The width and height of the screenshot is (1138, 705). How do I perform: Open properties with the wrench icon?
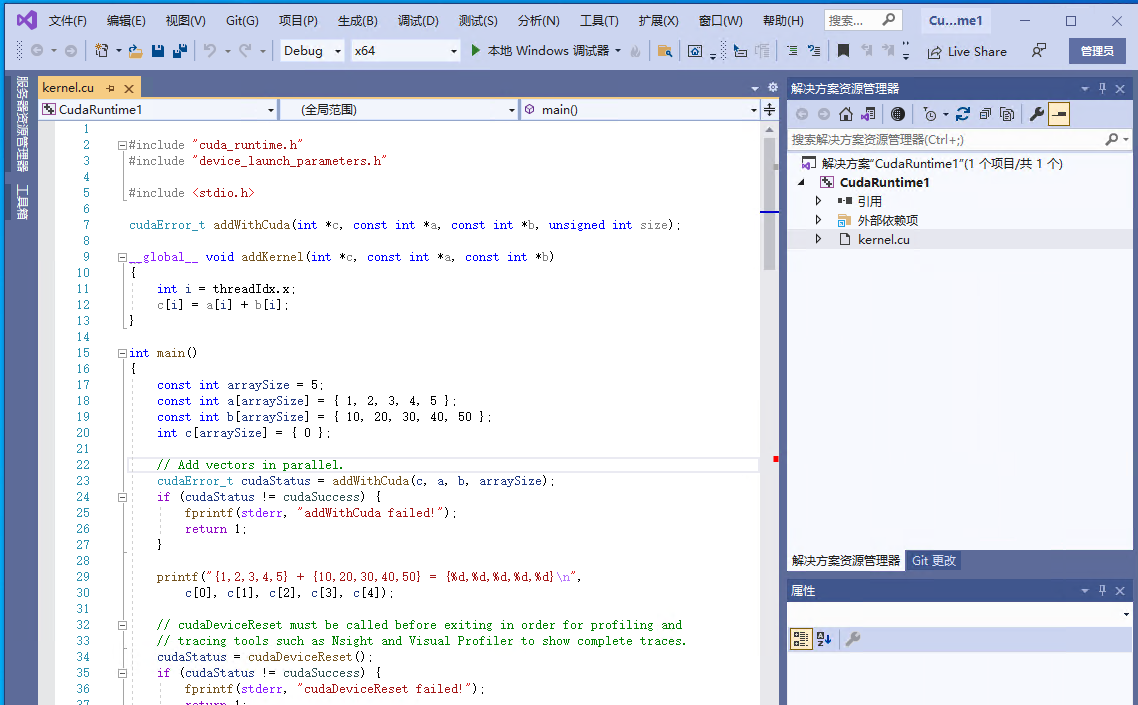point(1036,114)
